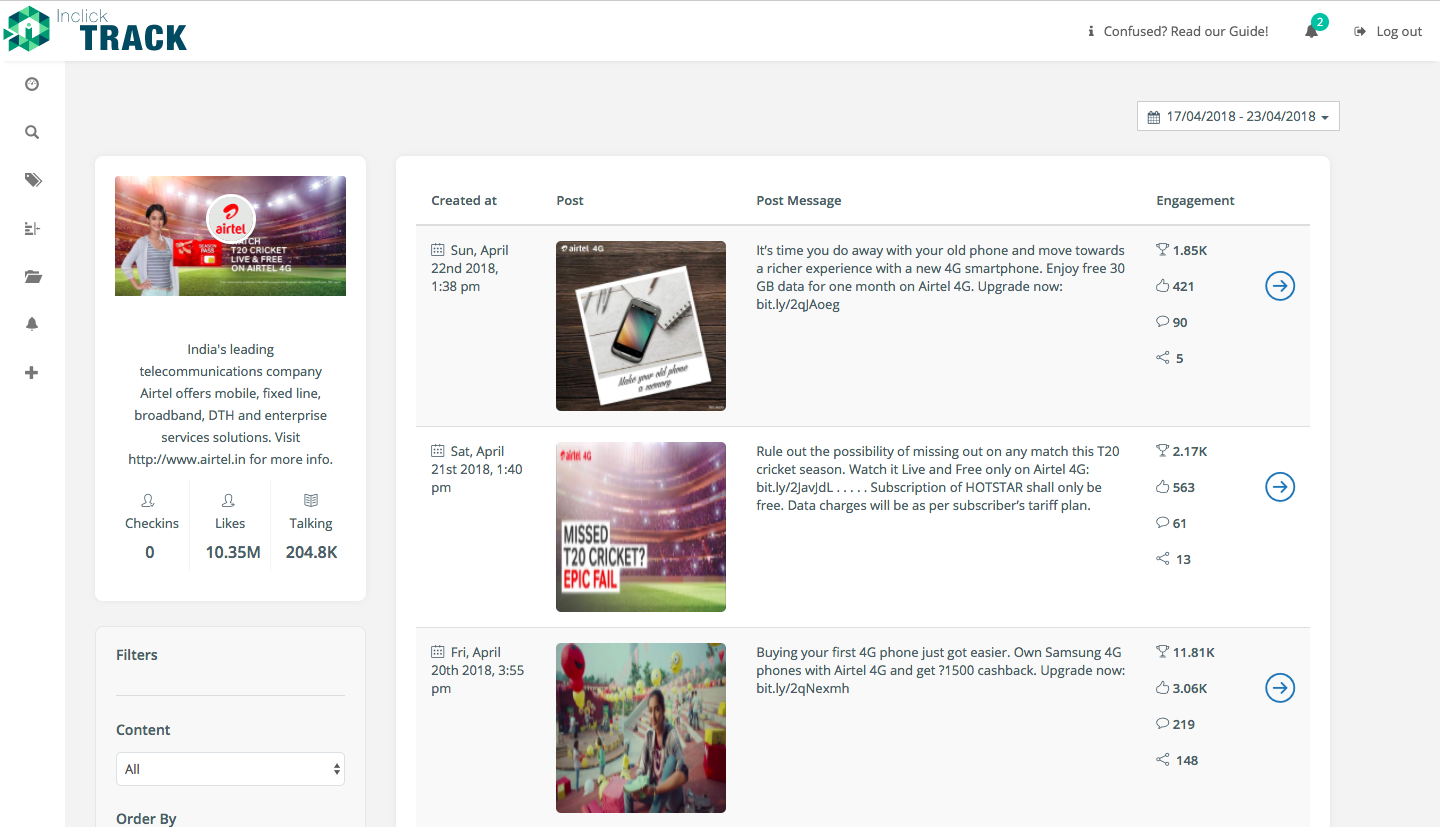Expand the Content filter dropdown set to All
The width and height of the screenshot is (1440, 827).
230,769
